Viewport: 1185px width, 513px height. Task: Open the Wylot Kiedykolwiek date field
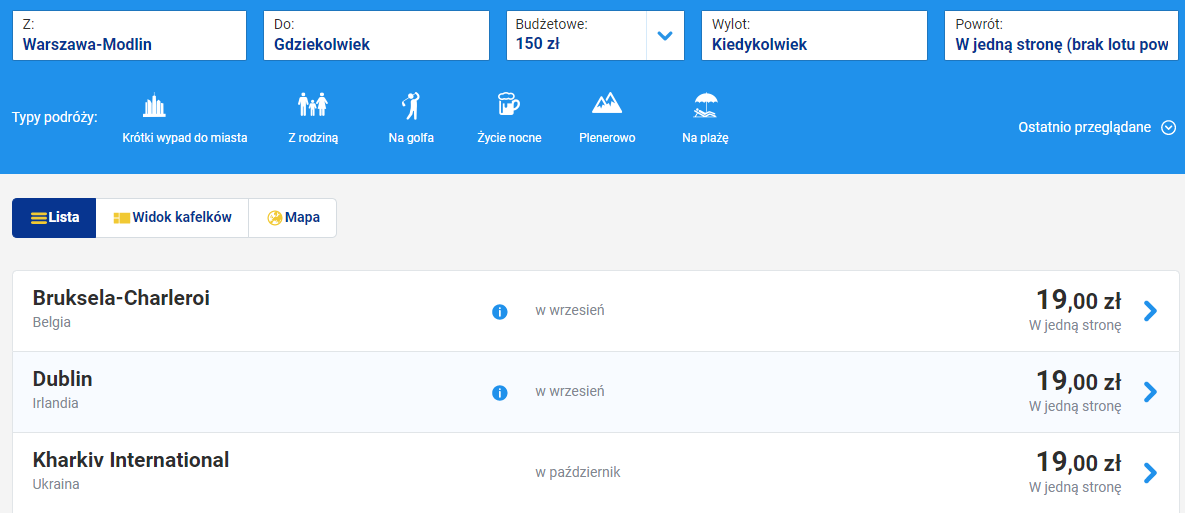pyautogui.click(x=814, y=36)
